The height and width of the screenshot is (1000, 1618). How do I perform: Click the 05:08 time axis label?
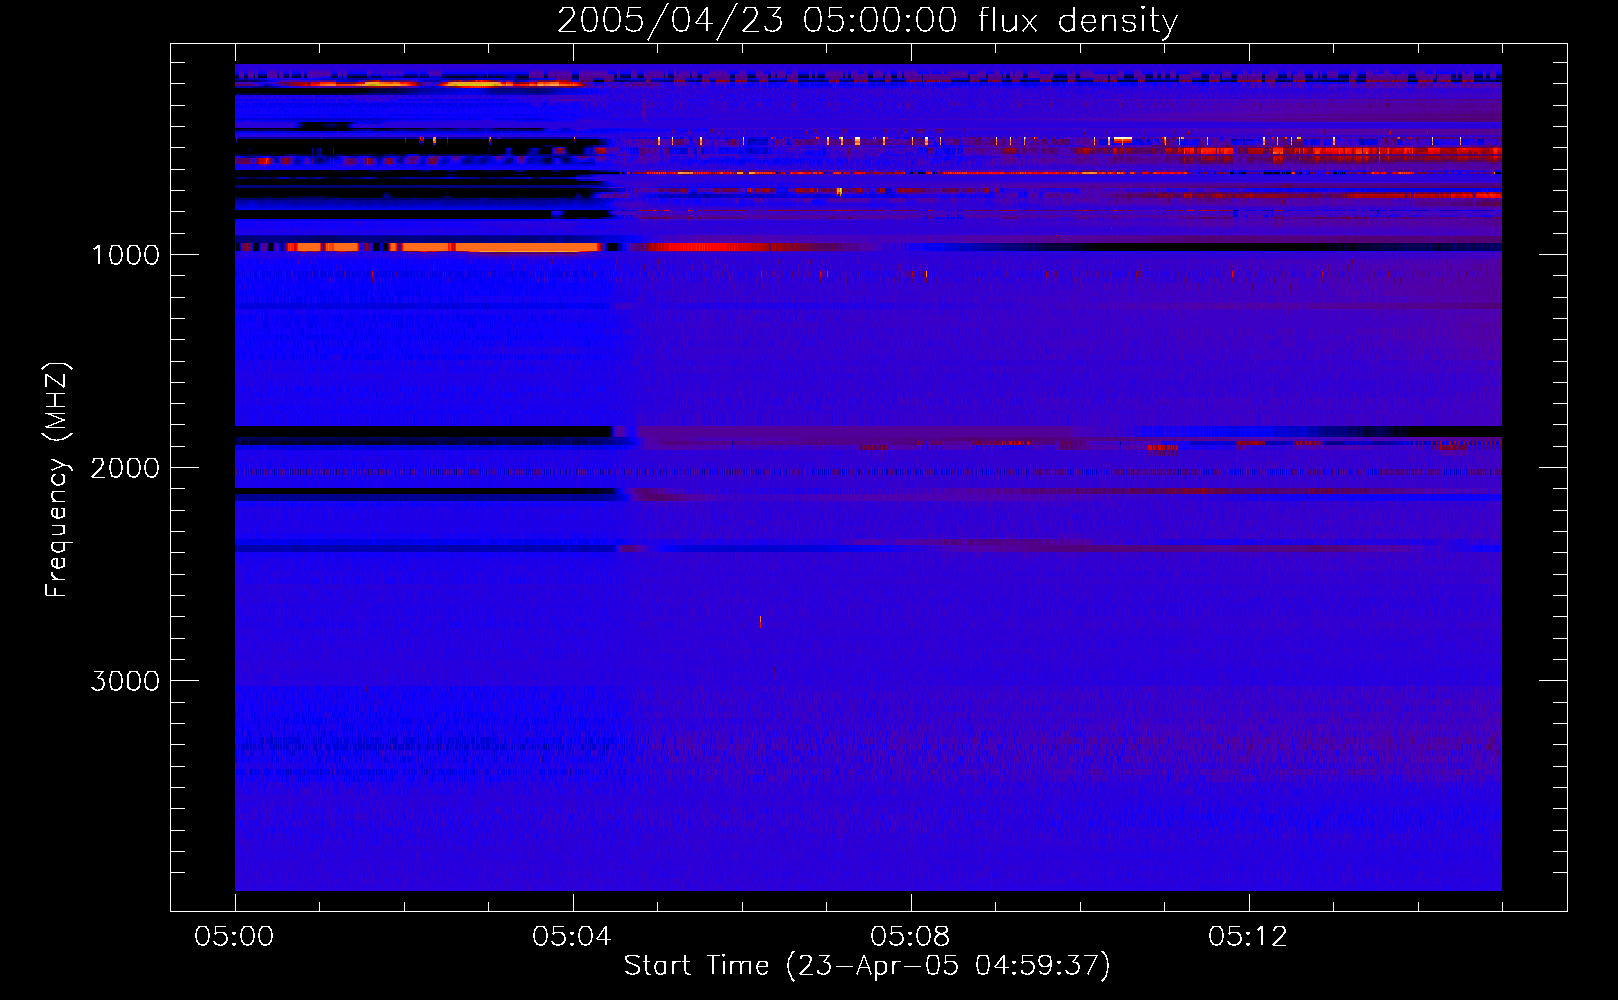click(x=910, y=936)
